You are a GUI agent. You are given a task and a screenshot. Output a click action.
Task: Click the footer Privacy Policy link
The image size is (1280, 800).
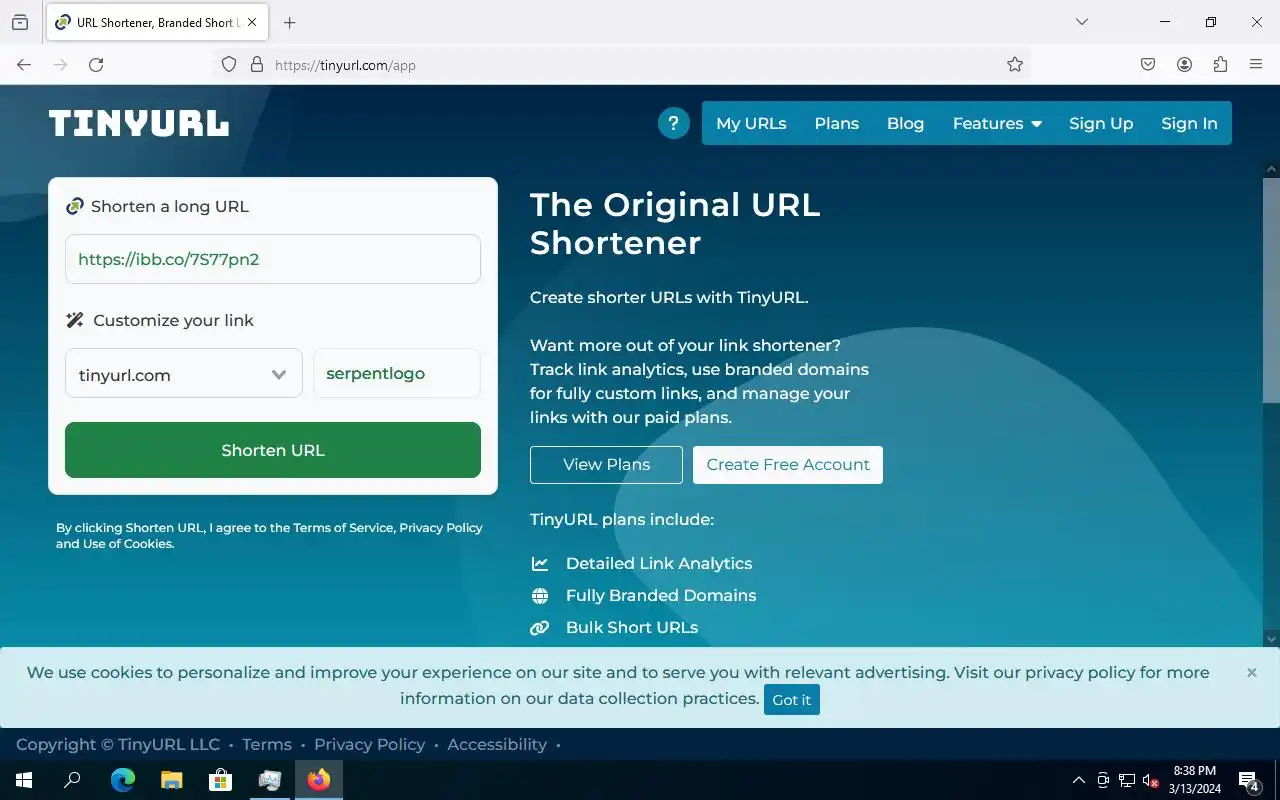369,744
